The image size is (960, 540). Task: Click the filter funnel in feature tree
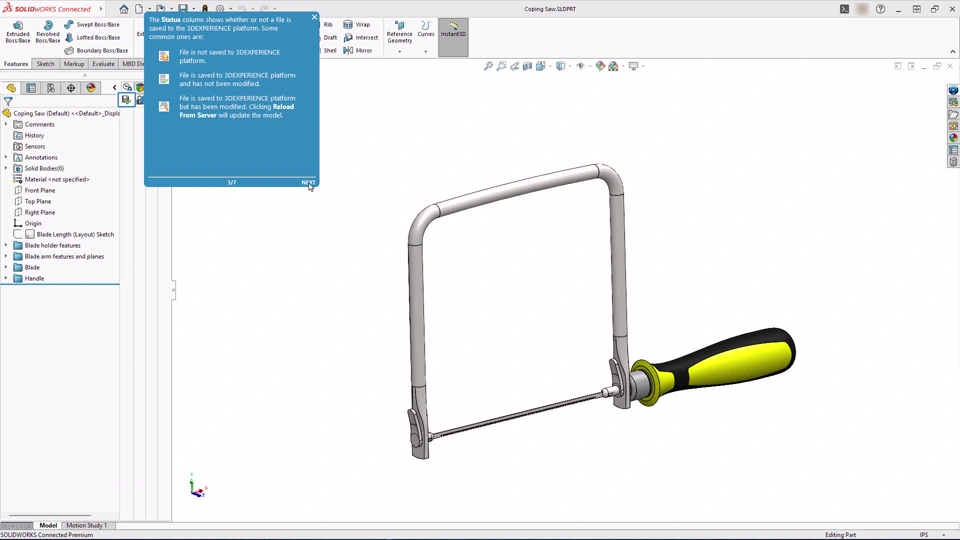tap(8, 102)
